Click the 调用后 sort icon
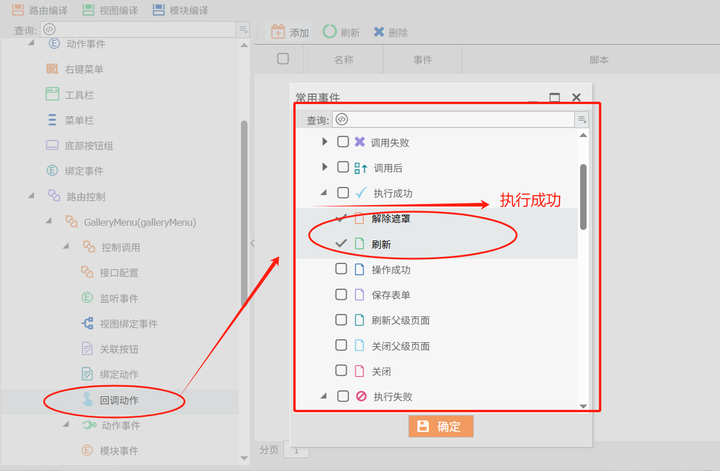 [x=360, y=168]
